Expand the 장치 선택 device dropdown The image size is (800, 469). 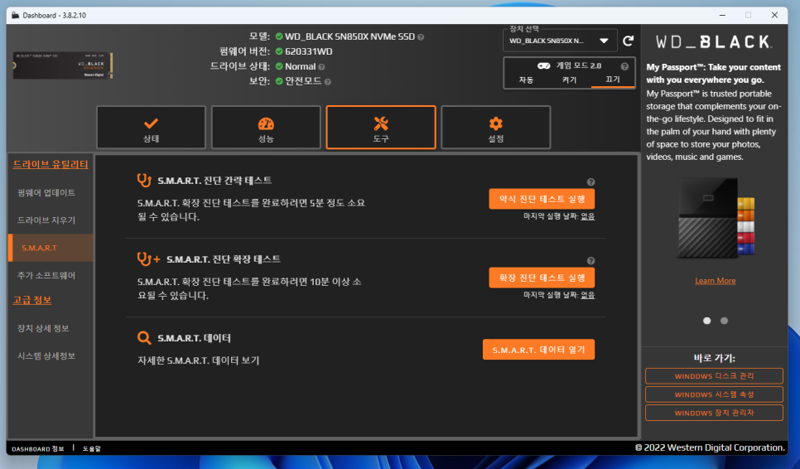pos(559,41)
